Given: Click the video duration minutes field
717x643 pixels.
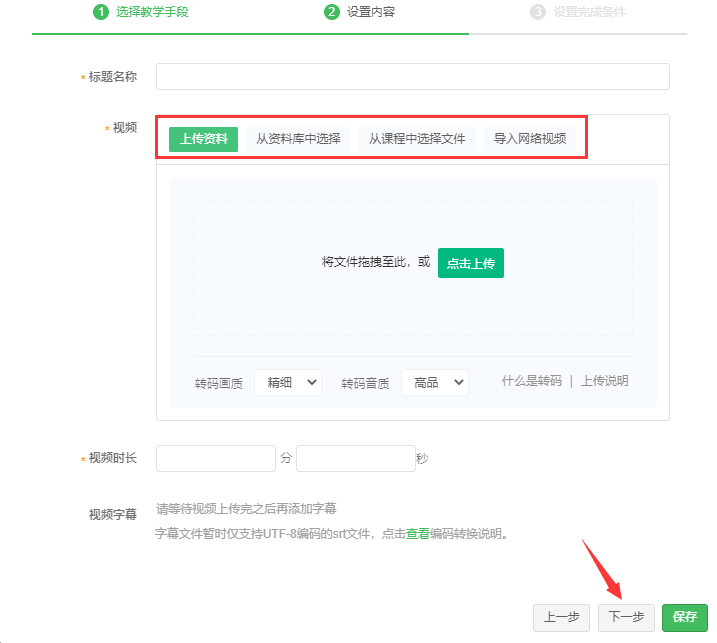Looking at the screenshot, I should point(215,458).
